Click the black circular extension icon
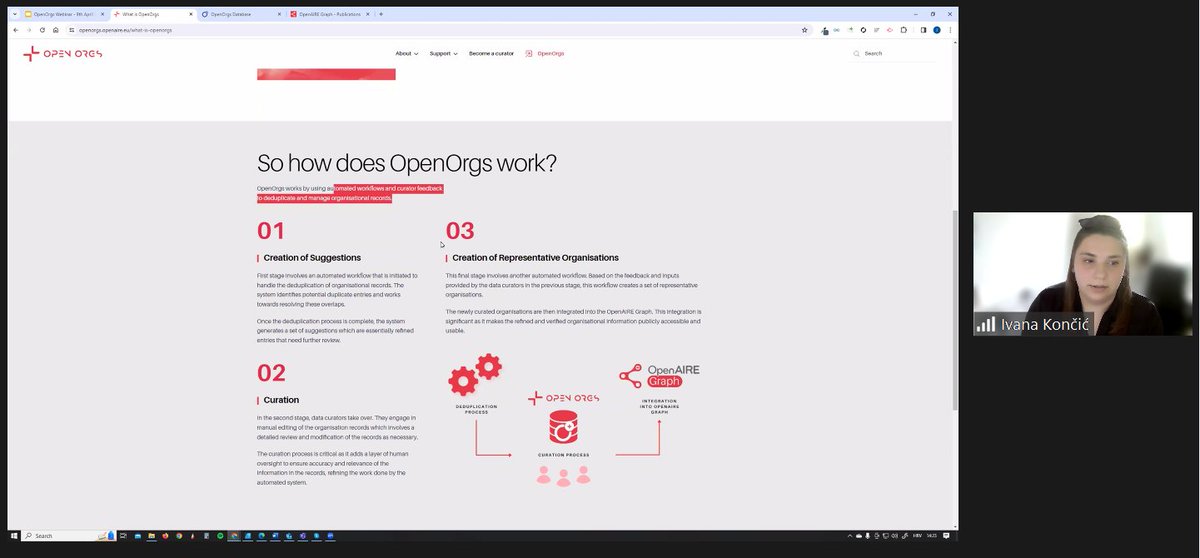 coord(863,30)
